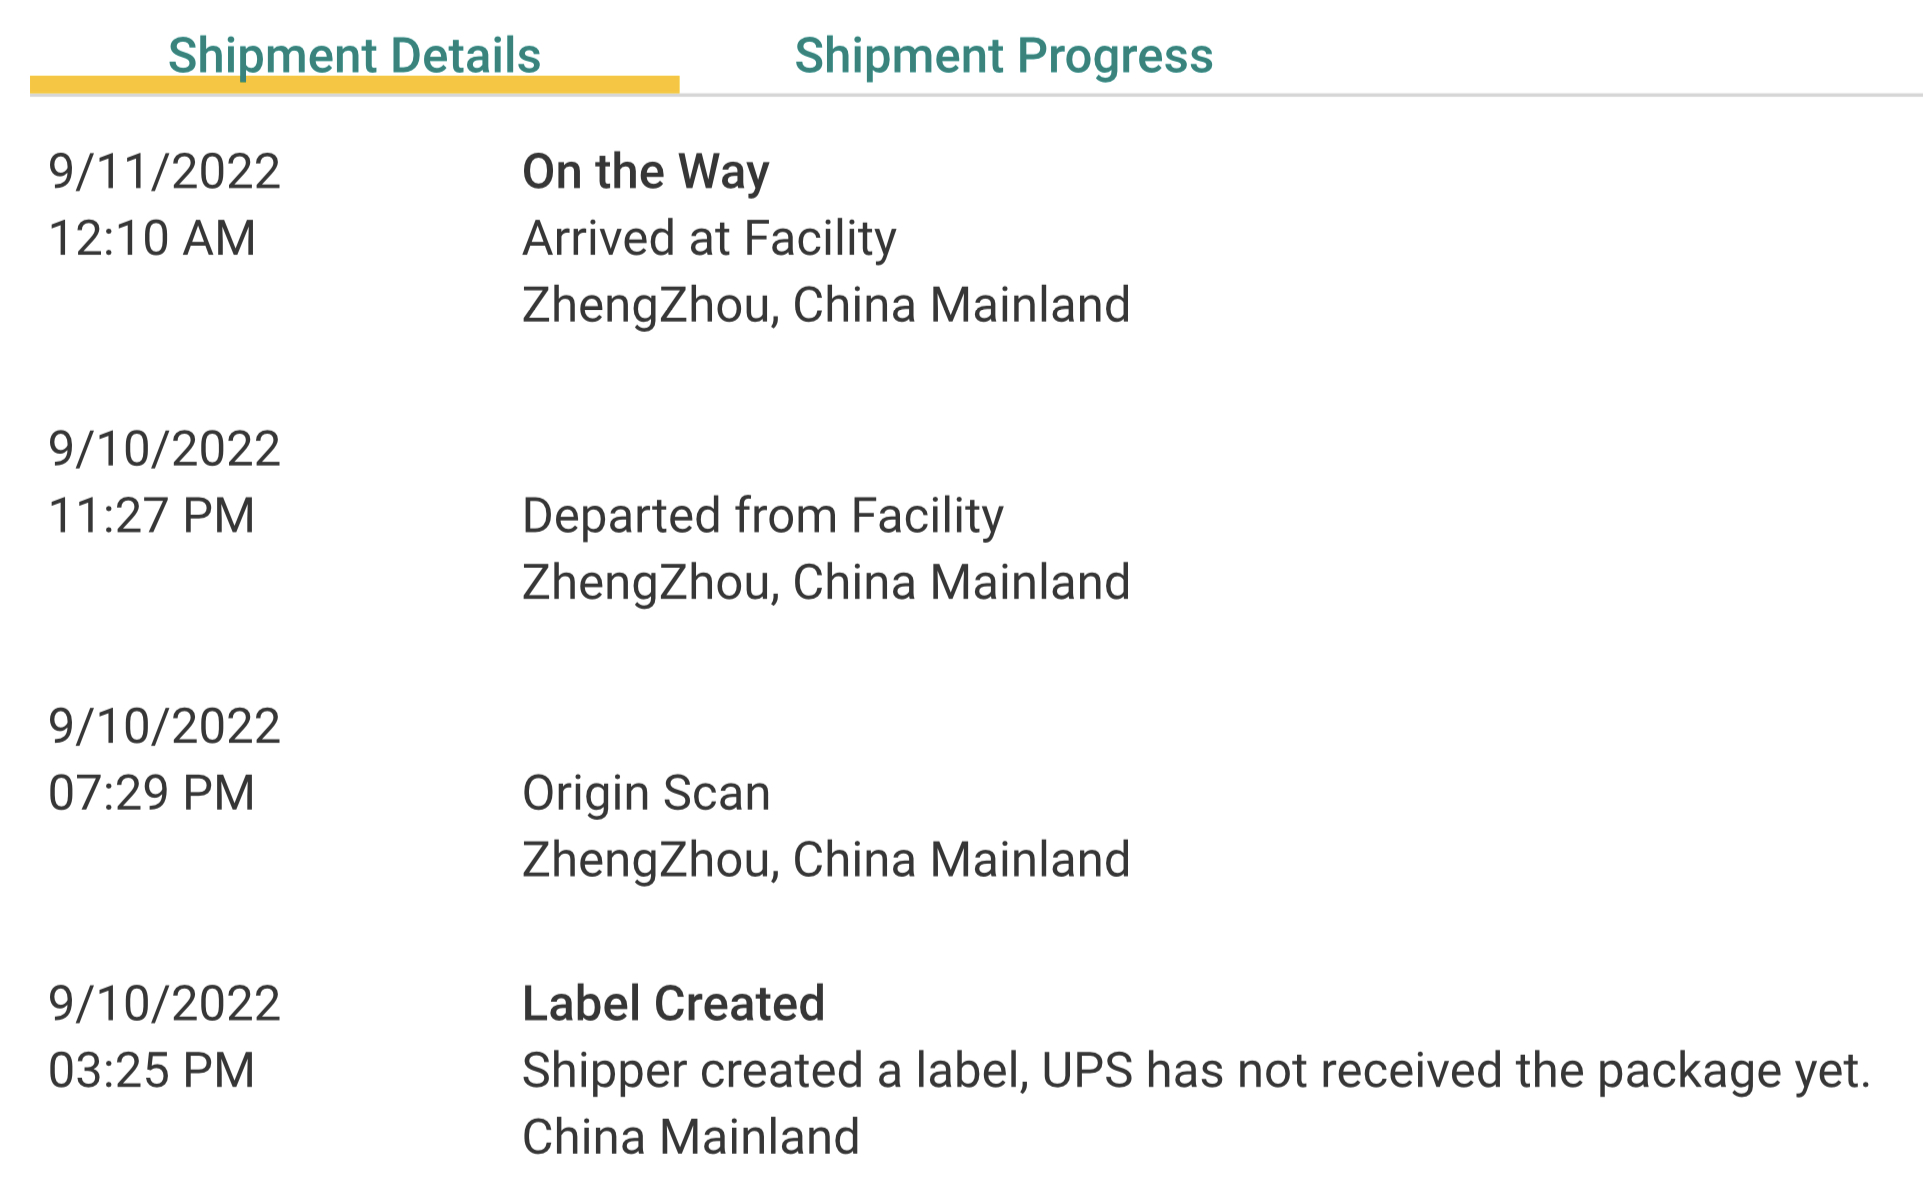
Task: Switch to the Shipment Details tab
Action: tap(354, 55)
